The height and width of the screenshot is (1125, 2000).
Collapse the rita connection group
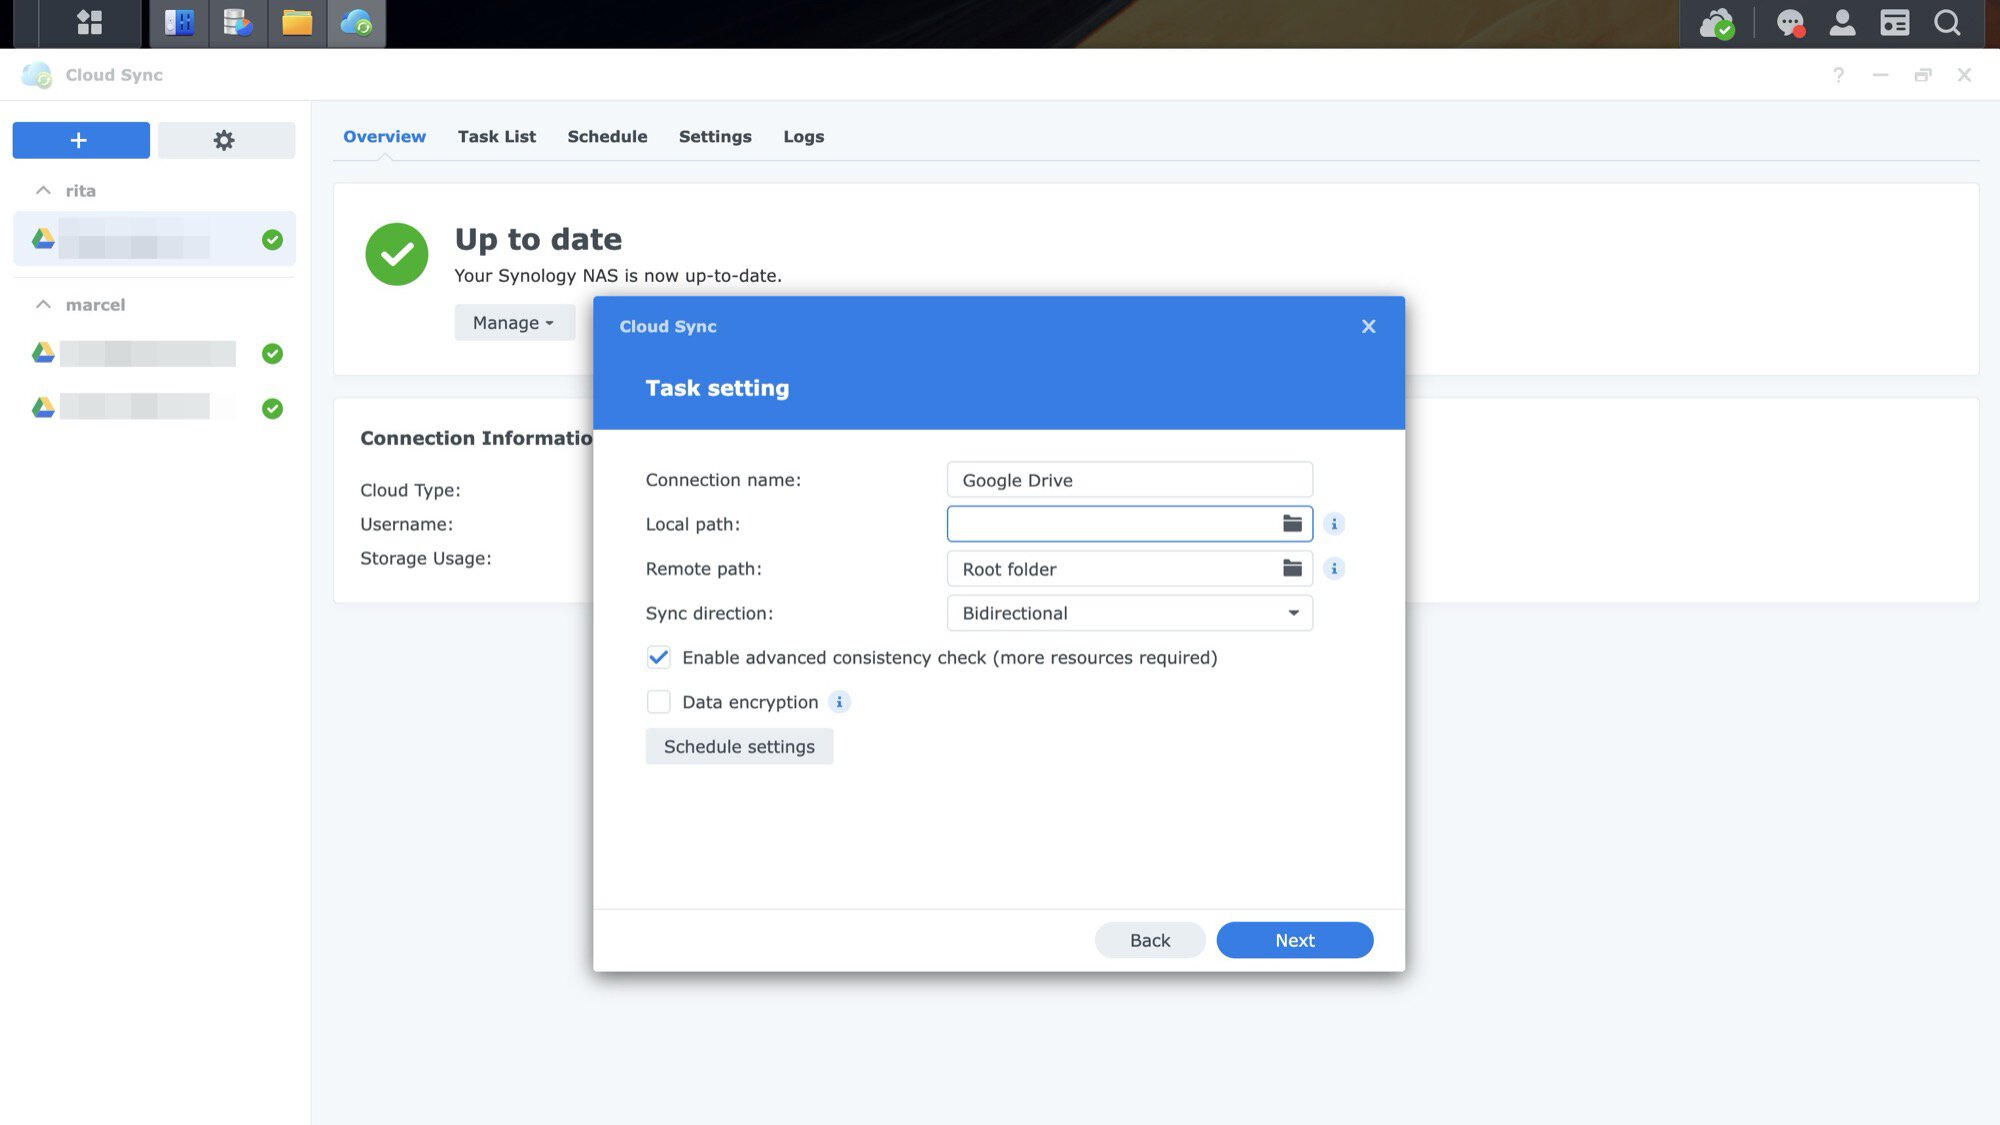[x=43, y=190]
